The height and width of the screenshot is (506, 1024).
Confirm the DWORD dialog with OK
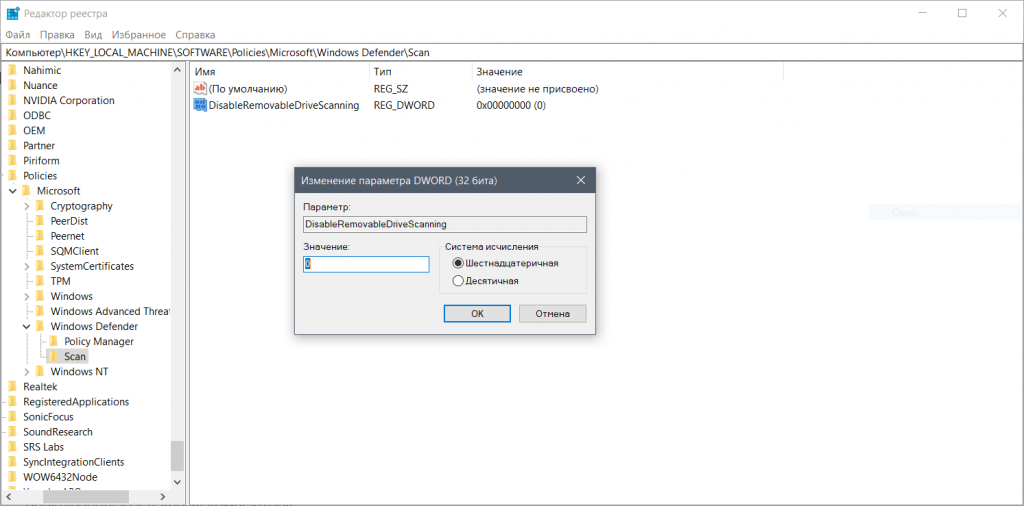[477, 313]
